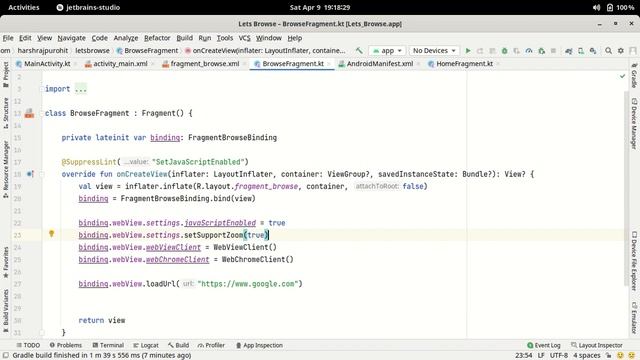Open the Activities overview in top bar

(x=24, y=7)
